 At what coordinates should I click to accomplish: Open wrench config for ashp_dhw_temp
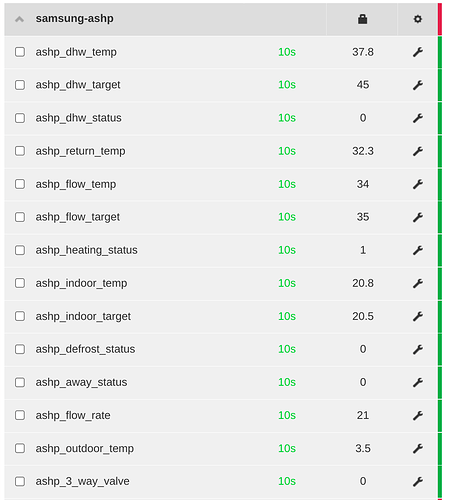click(418, 52)
